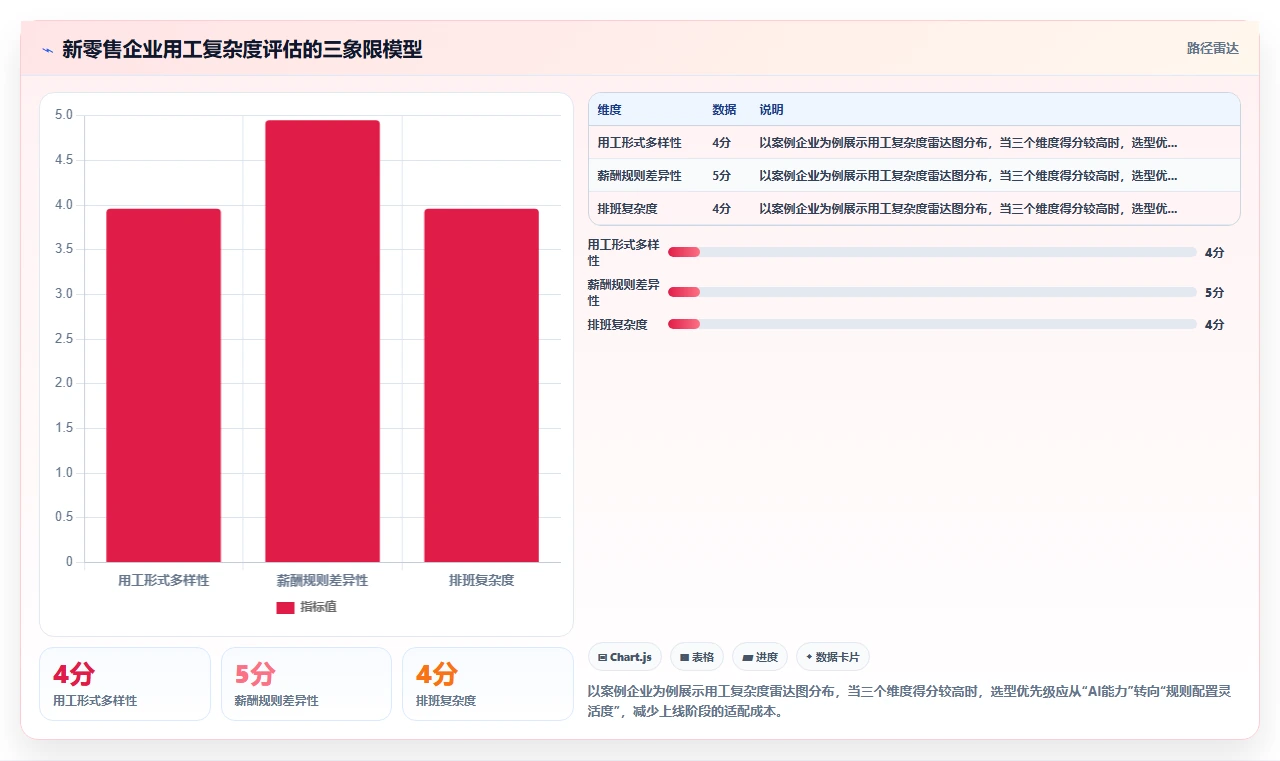Select the Chart.js tag chip
Image resolution: width=1280 pixels, height=761 pixels.
click(625, 657)
